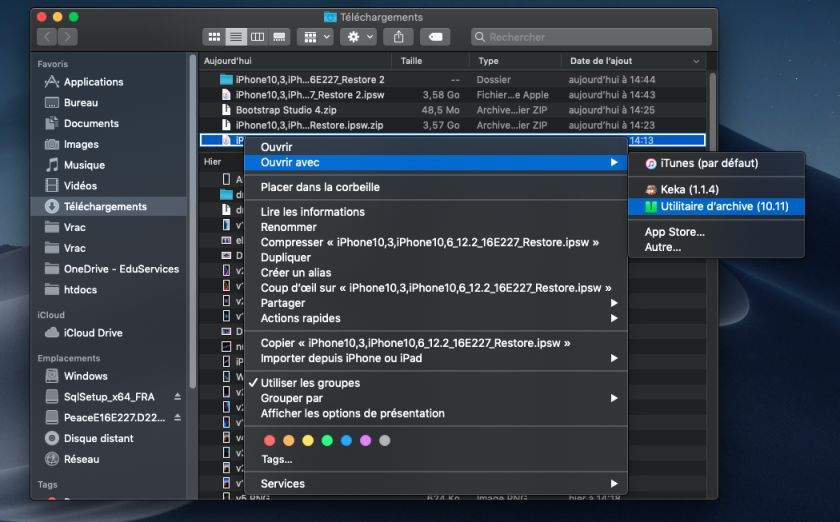Select Téléchargements in the sidebar

coord(109,206)
